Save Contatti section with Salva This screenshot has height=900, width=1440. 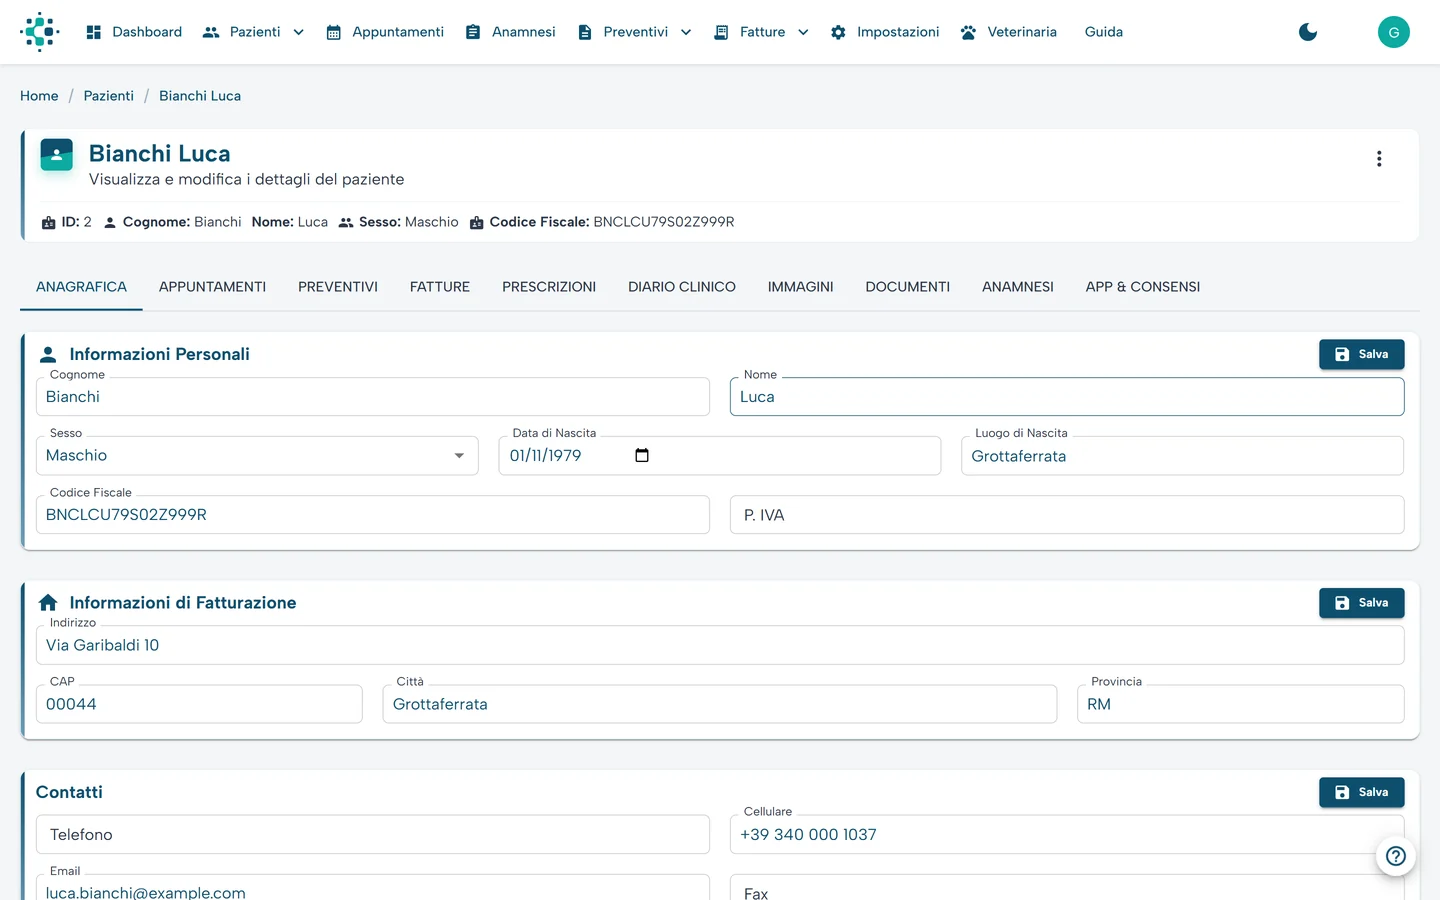click(x=1361, y=792)
